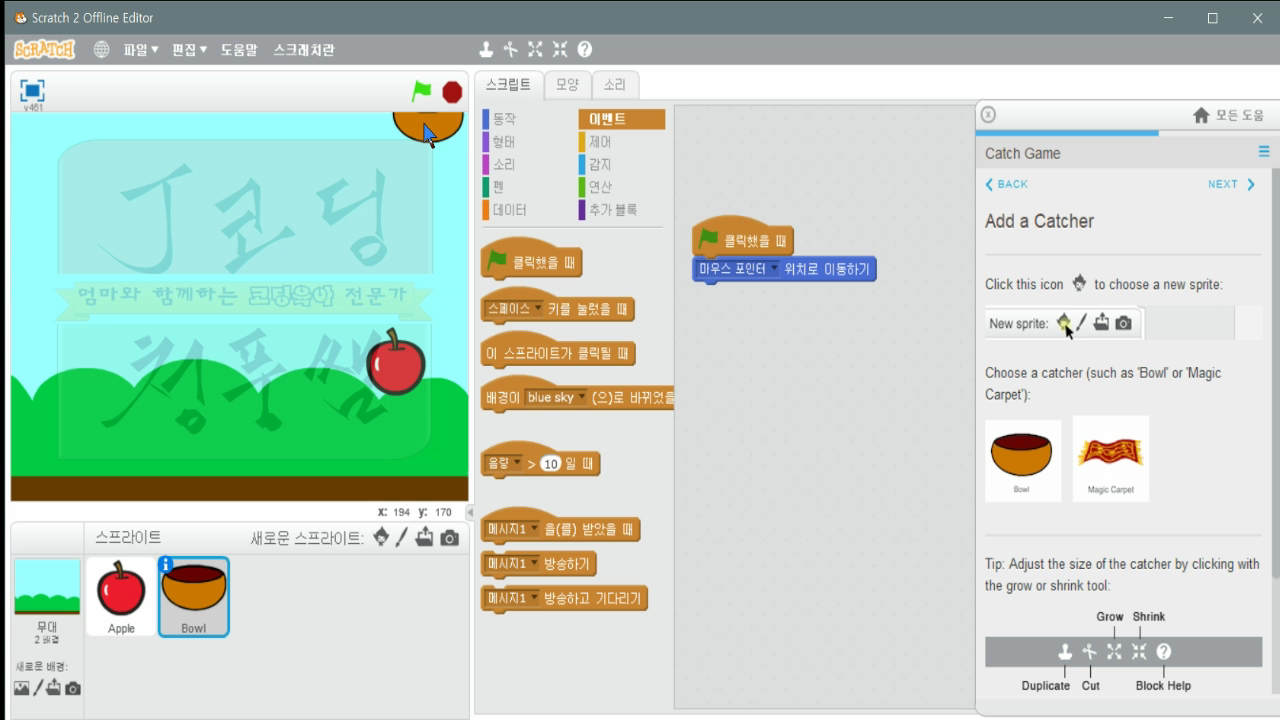Collapse the stage with the small arrow
This screenshot has height=720, width=1280.
click(x=471, y=512)
